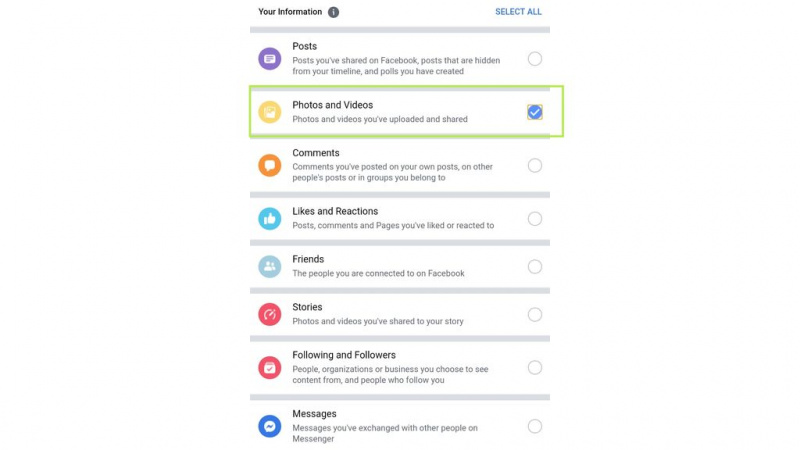The height and width of the screenshot is (450, 800).
Task: Choose the Messages selection circle
Action: point(535,426)
